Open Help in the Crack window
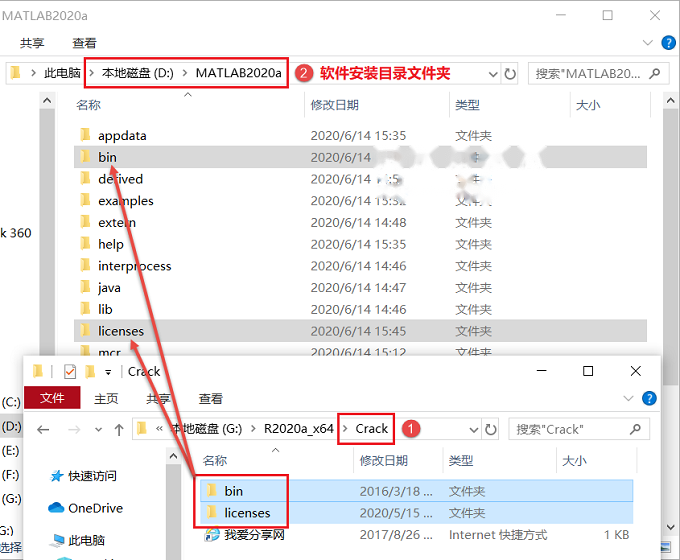680x560 pixels. point(649,398)
